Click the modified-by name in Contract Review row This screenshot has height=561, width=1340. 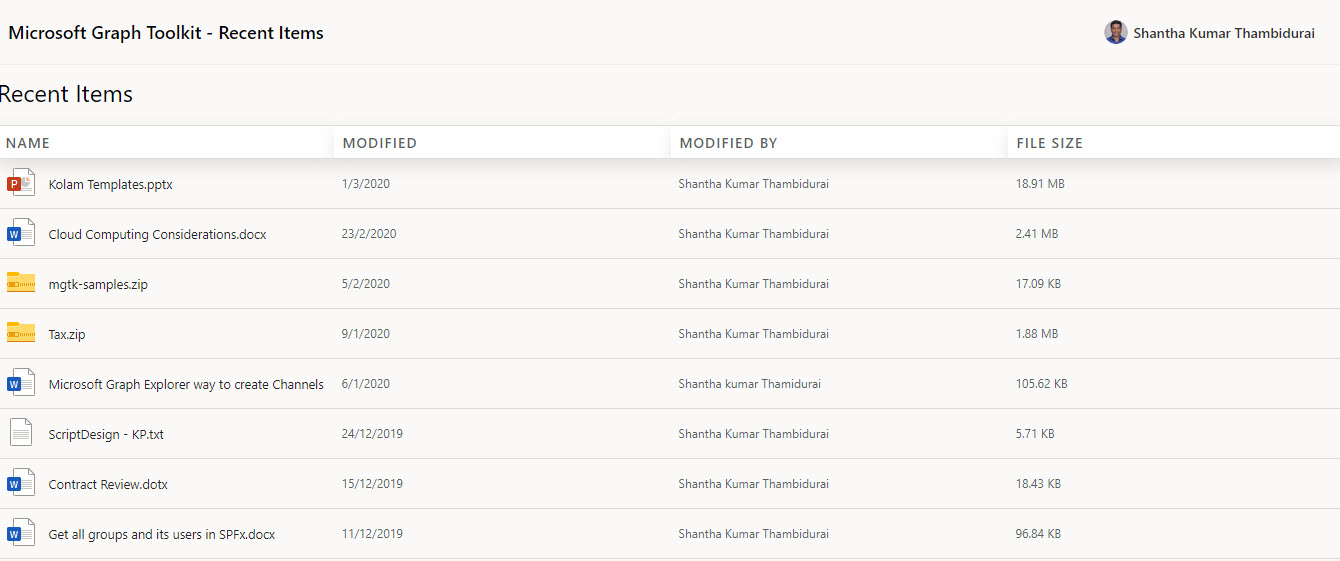click(753, 484)
